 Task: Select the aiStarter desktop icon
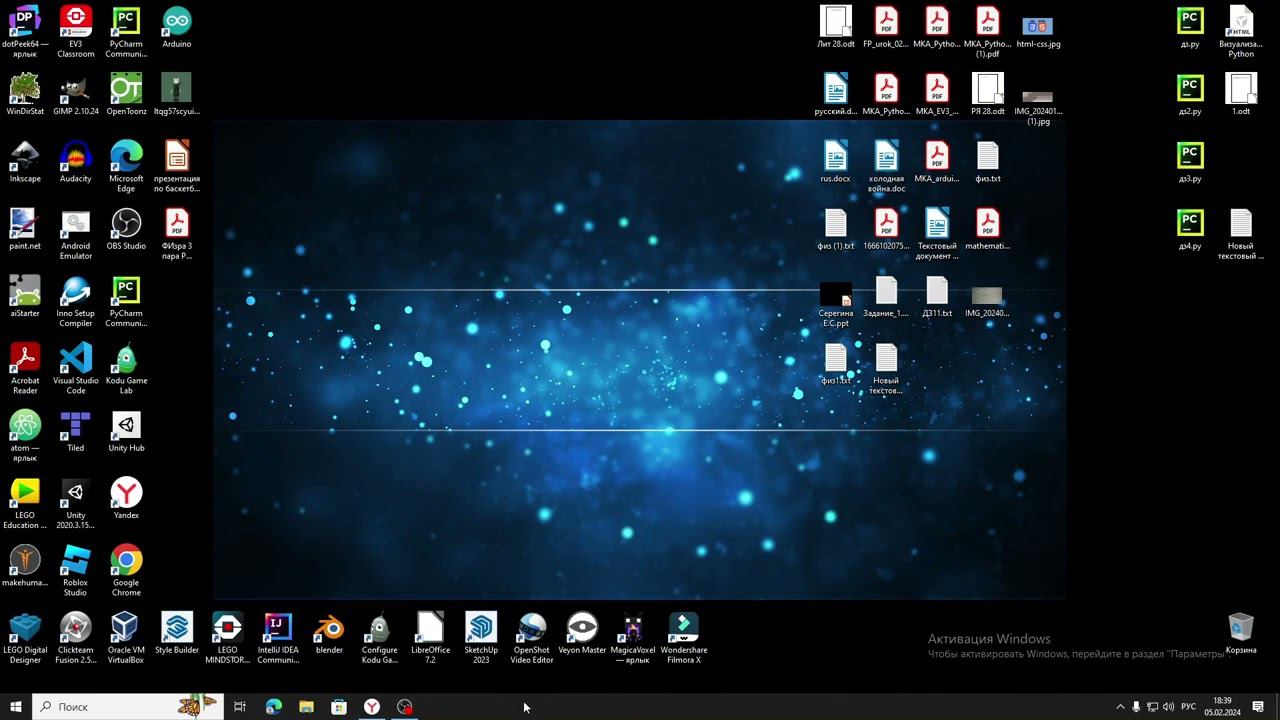pos(25,295)
